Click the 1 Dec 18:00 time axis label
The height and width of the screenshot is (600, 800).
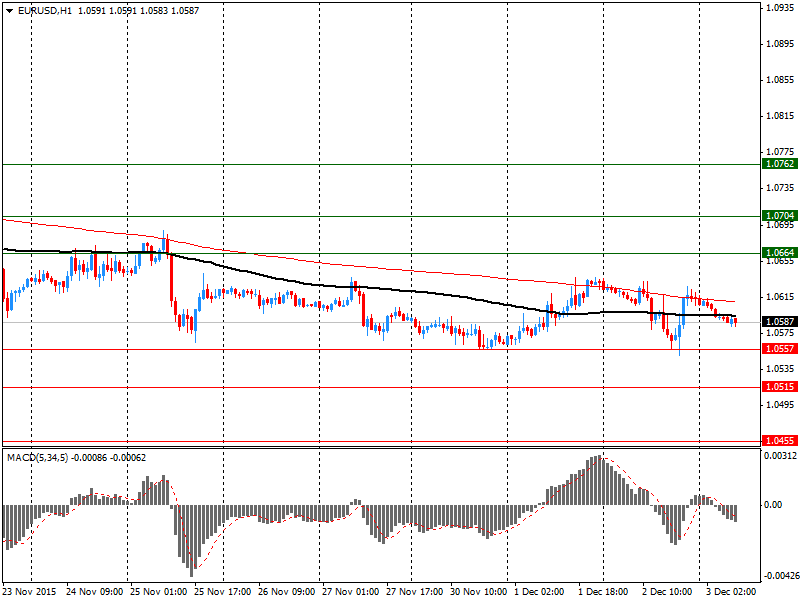point(603,592)
